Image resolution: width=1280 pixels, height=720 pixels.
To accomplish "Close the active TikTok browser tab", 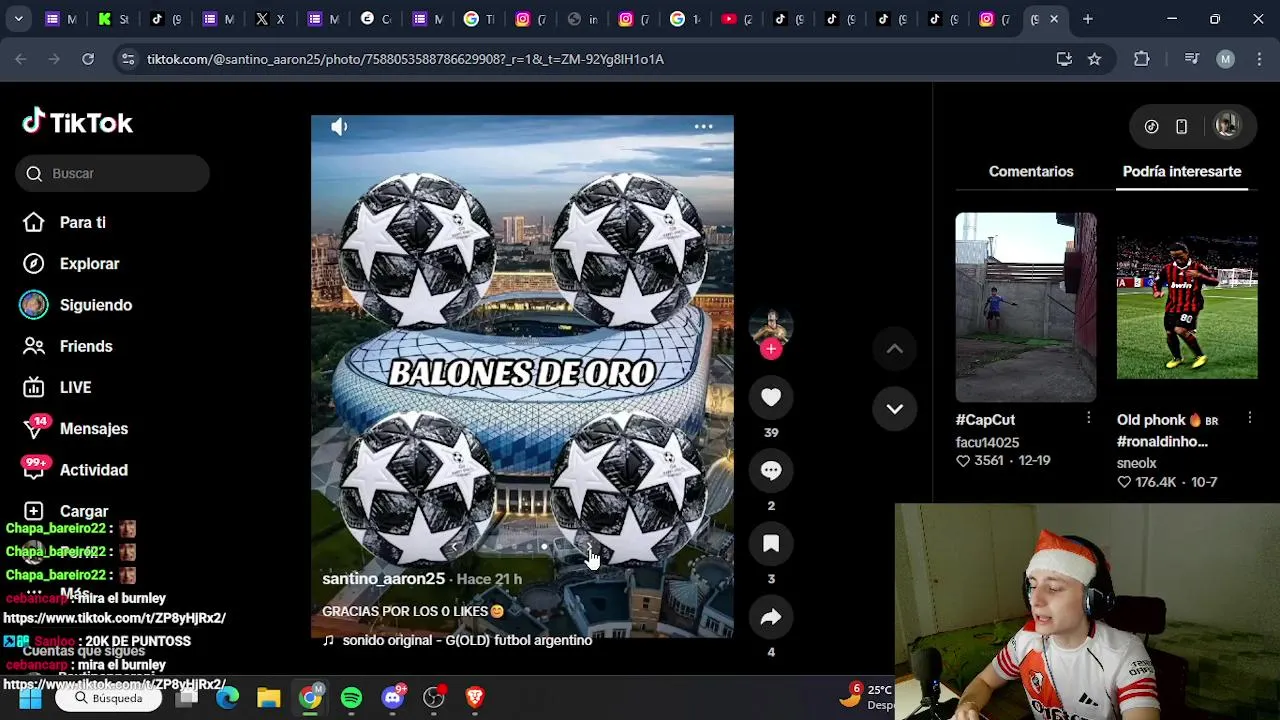I will pyautogui.click(x=1053, y=19).
